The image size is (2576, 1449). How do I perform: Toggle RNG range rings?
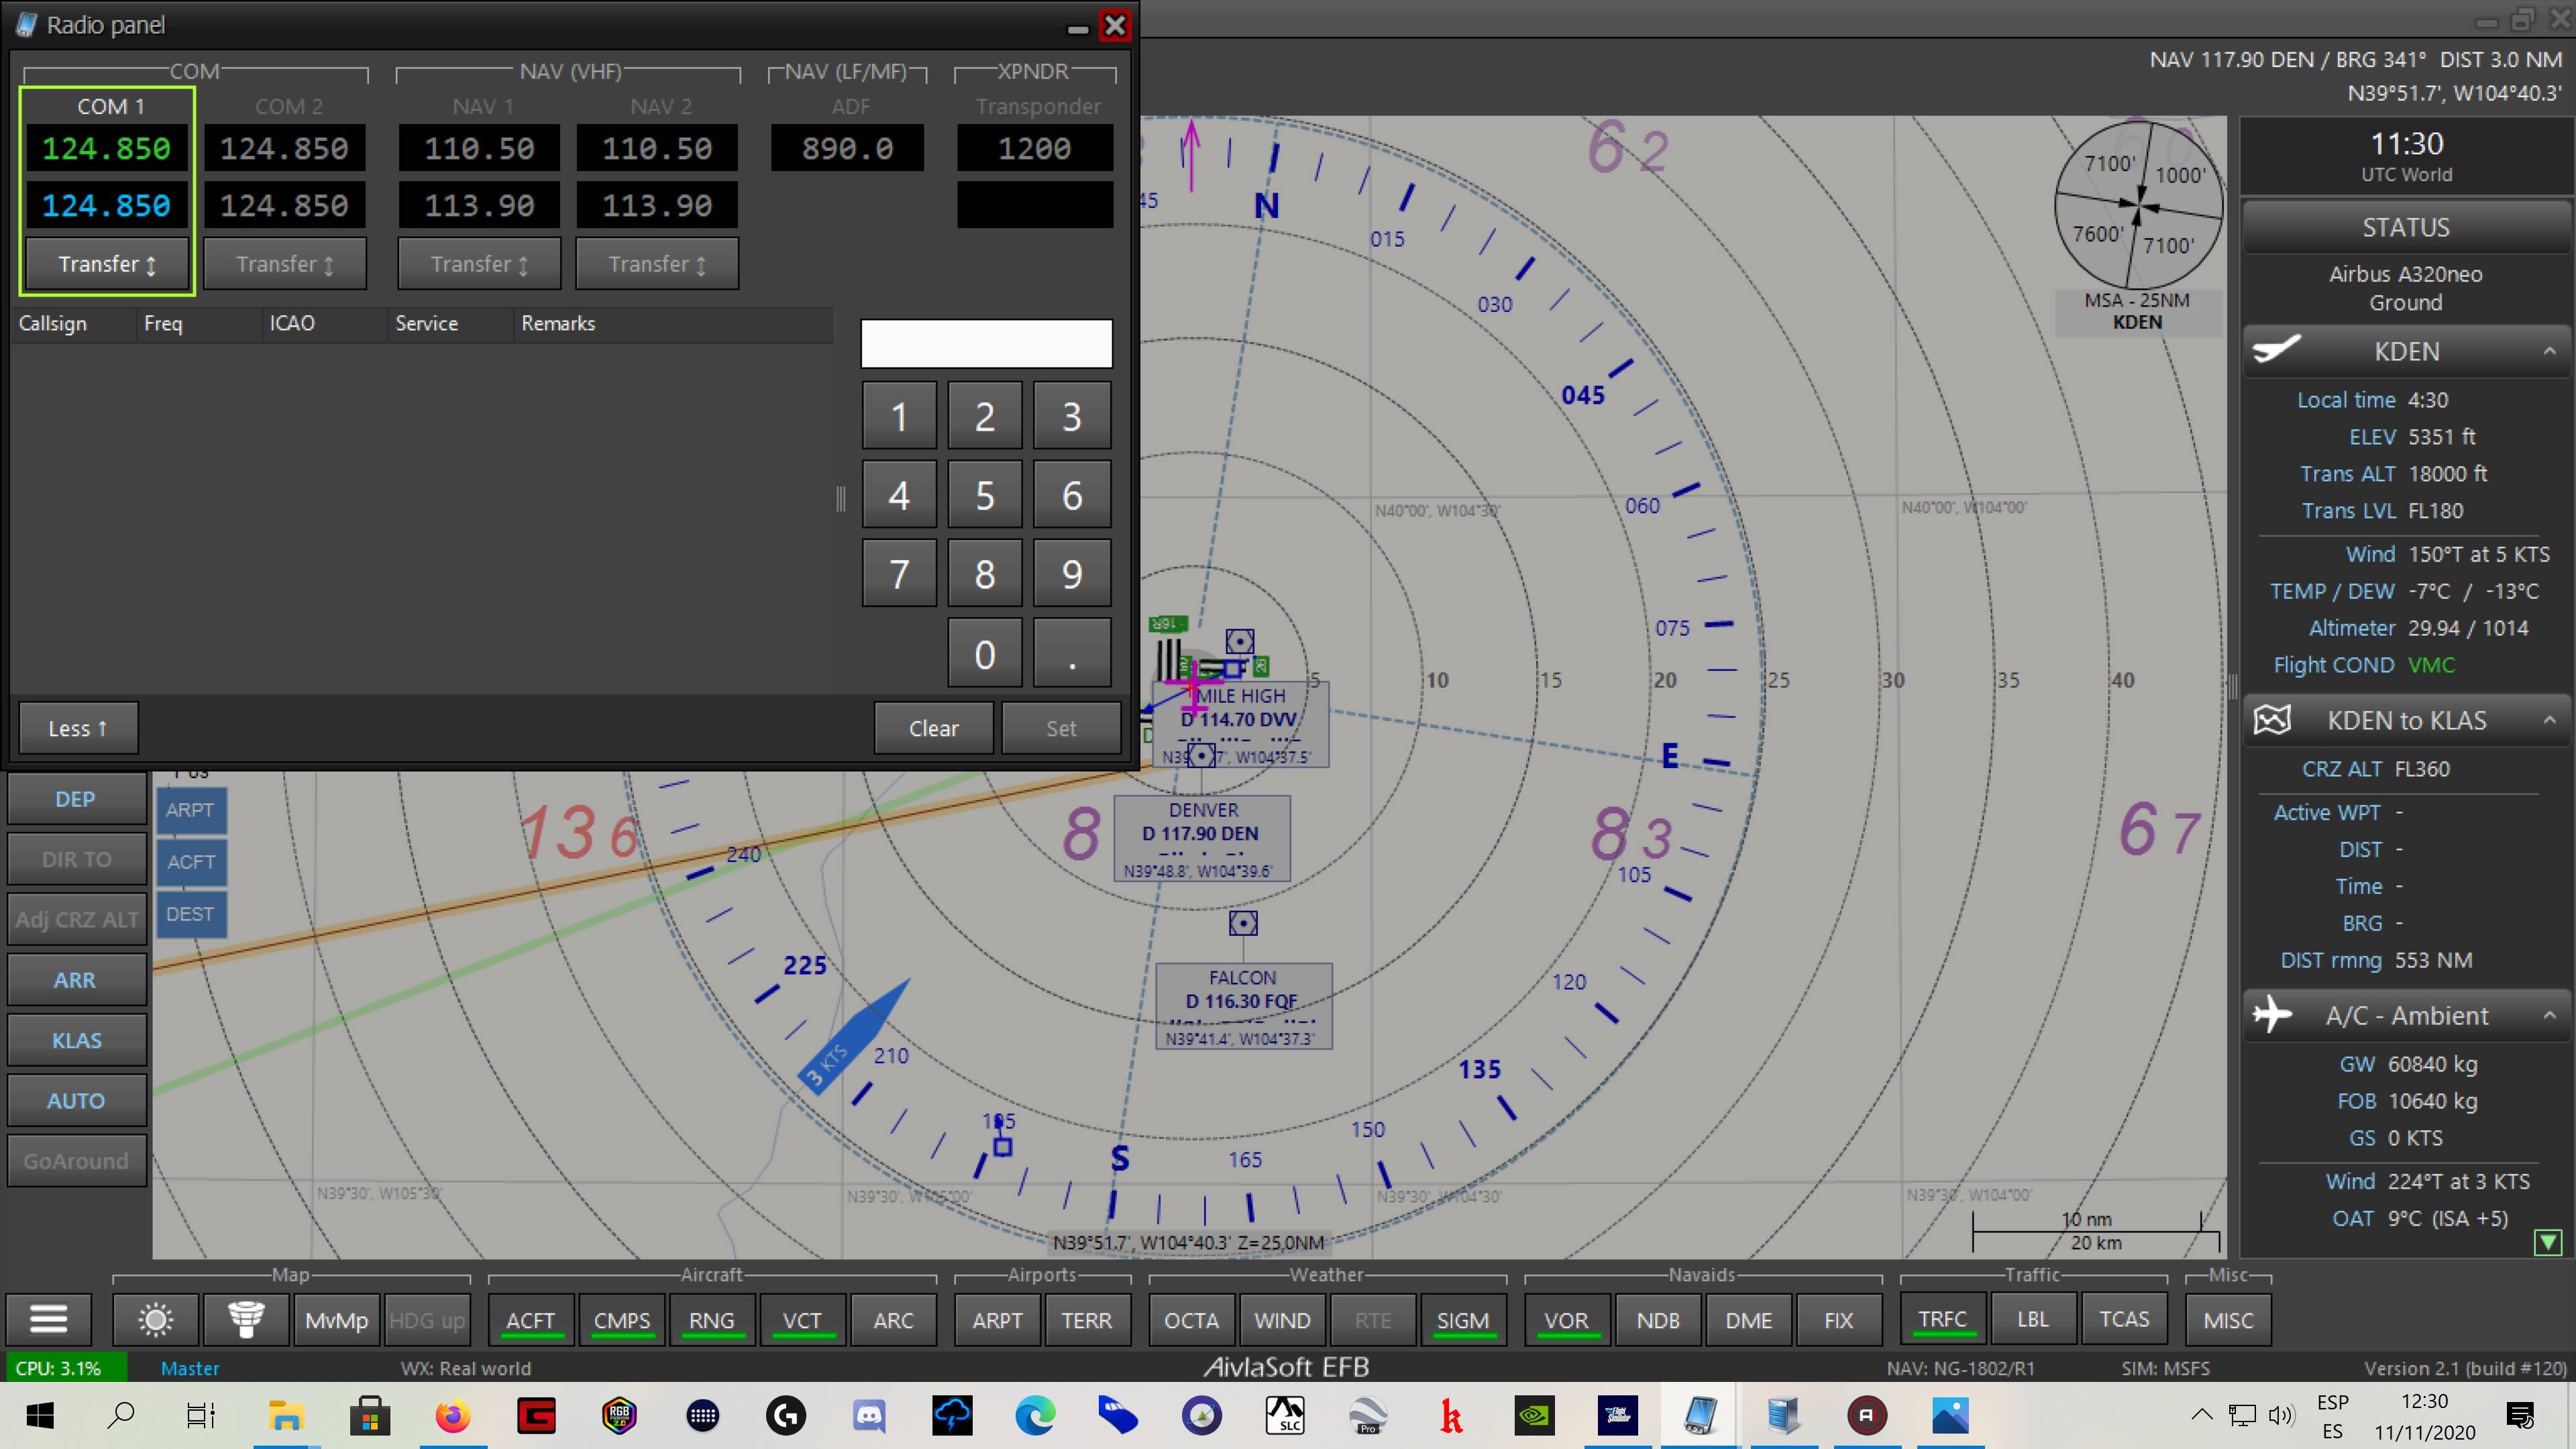(x=711, y=1320)
